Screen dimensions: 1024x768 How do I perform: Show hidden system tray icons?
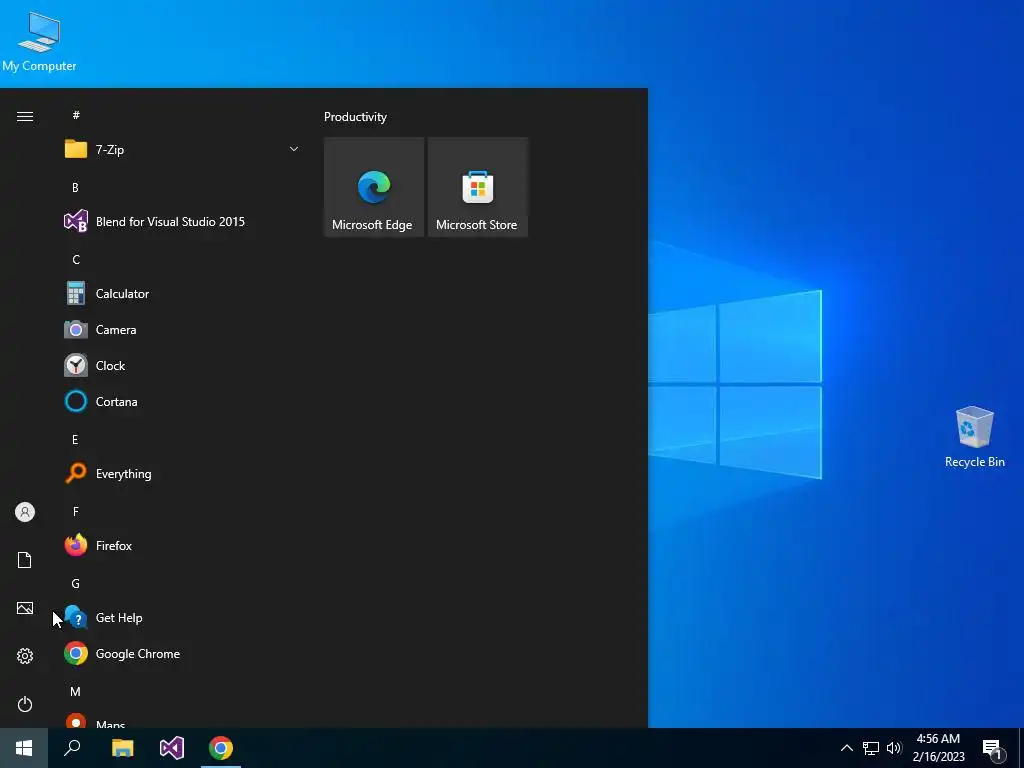(846, 748)
